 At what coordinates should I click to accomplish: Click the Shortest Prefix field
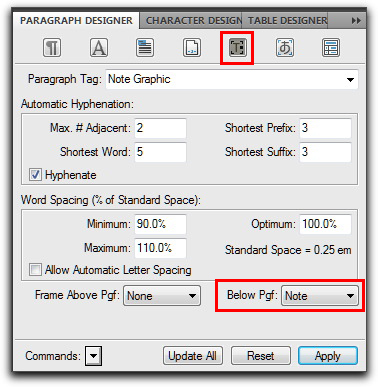(325, 128)
